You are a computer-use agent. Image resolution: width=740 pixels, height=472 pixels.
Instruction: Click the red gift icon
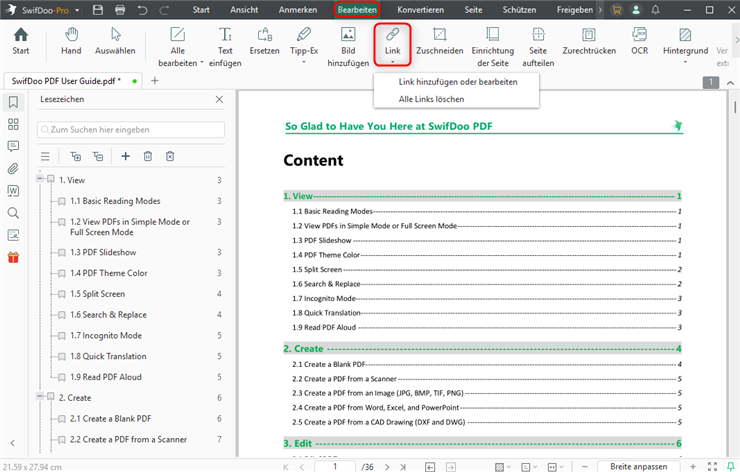pos(13,257)
